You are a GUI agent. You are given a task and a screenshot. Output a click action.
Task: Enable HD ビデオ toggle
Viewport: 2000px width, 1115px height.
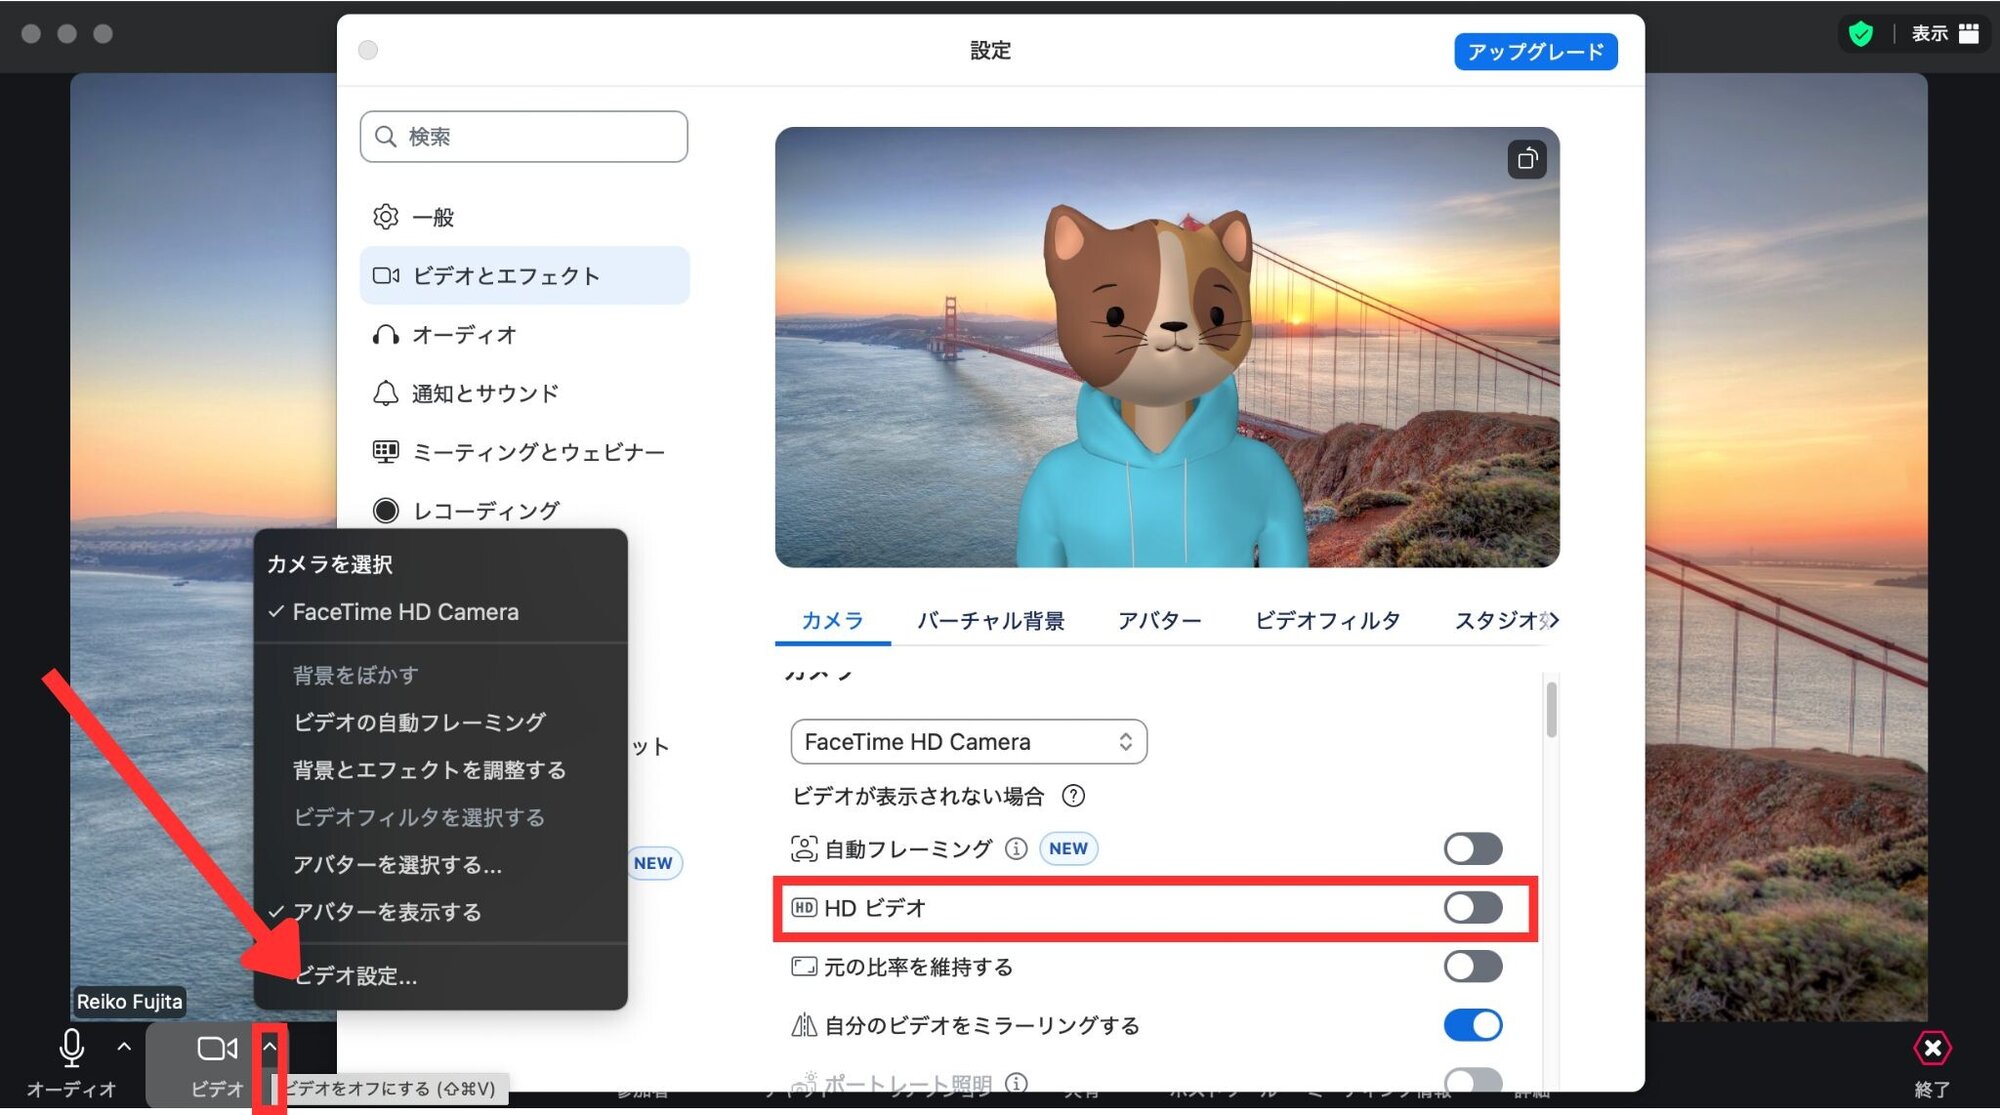pos(1473,908)
